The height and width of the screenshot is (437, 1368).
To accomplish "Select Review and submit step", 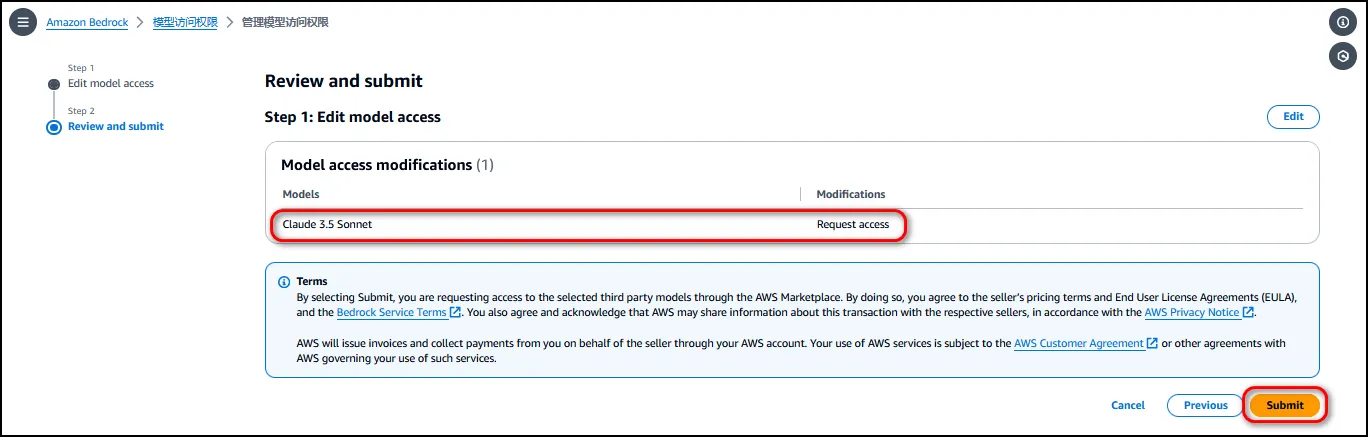I will coord(115,126).
